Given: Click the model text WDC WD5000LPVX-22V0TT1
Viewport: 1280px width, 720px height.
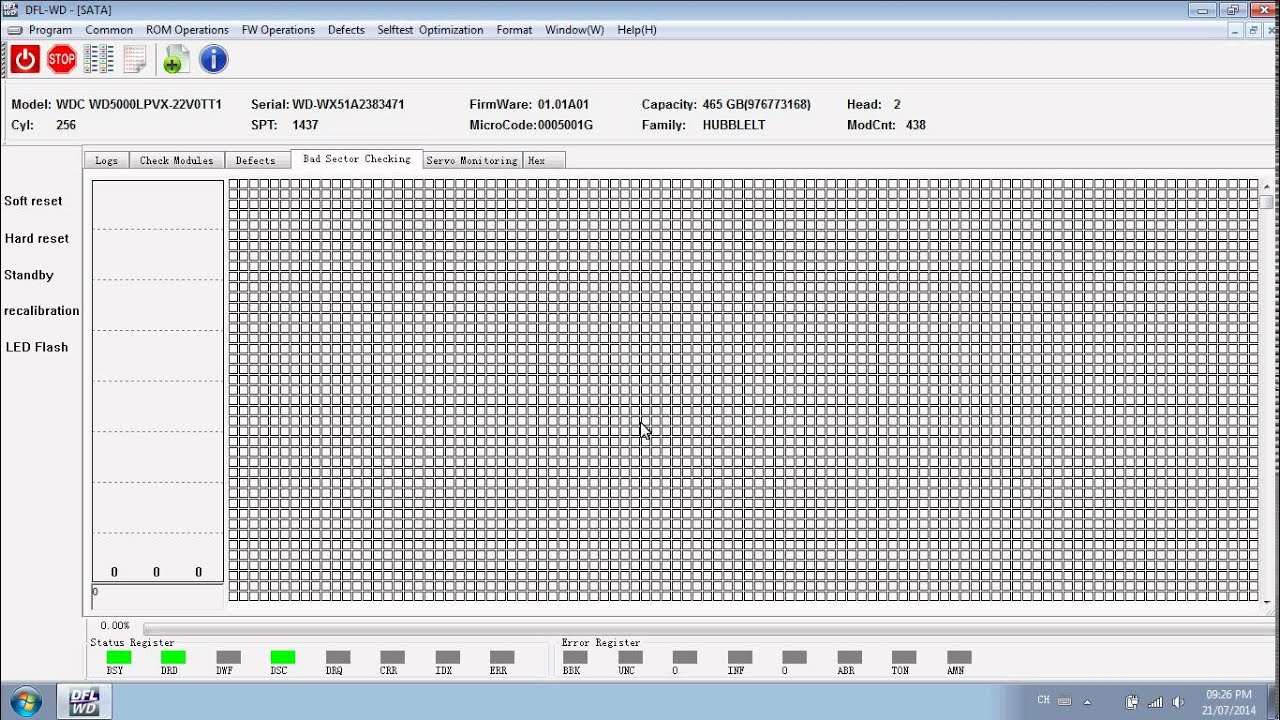Looking at the screenshot, I should click(x=139, y=104).
